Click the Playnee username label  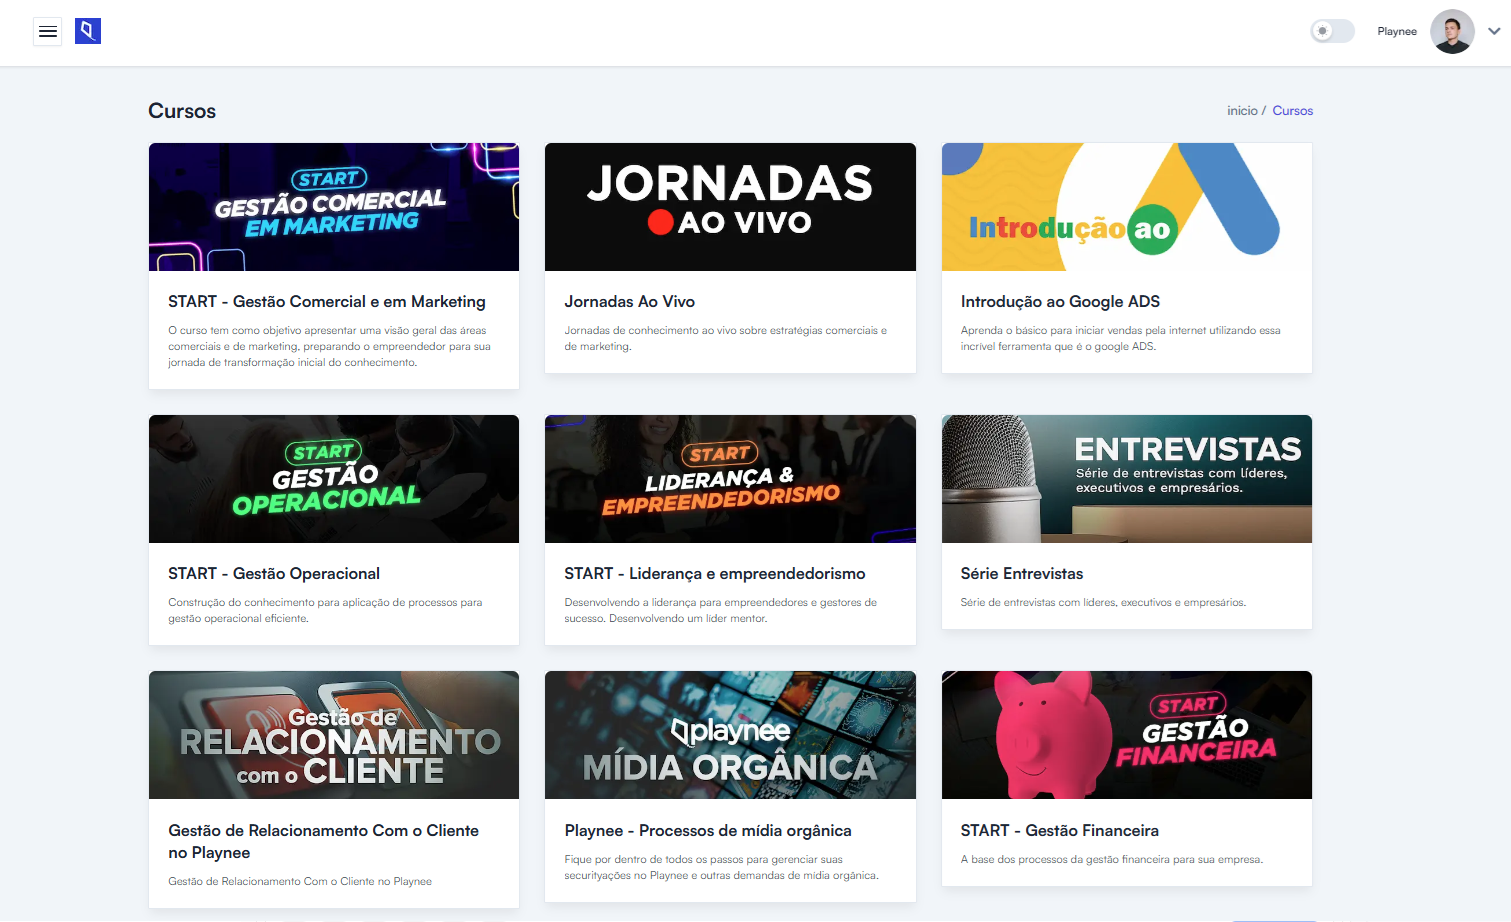[x=1397, y=31]
